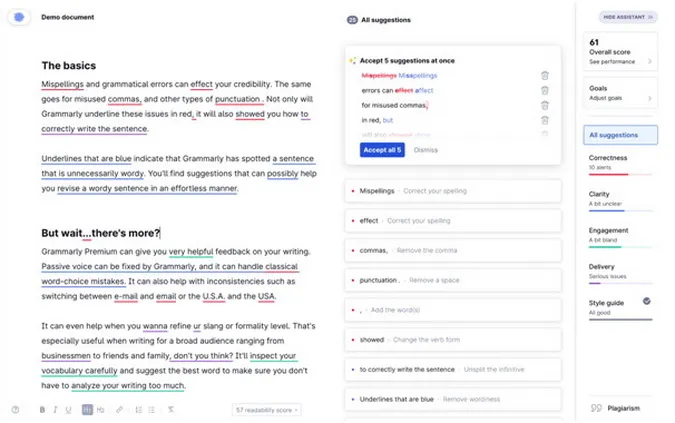
Task: Toggle bold formatting
Action: tap(42, 410)
